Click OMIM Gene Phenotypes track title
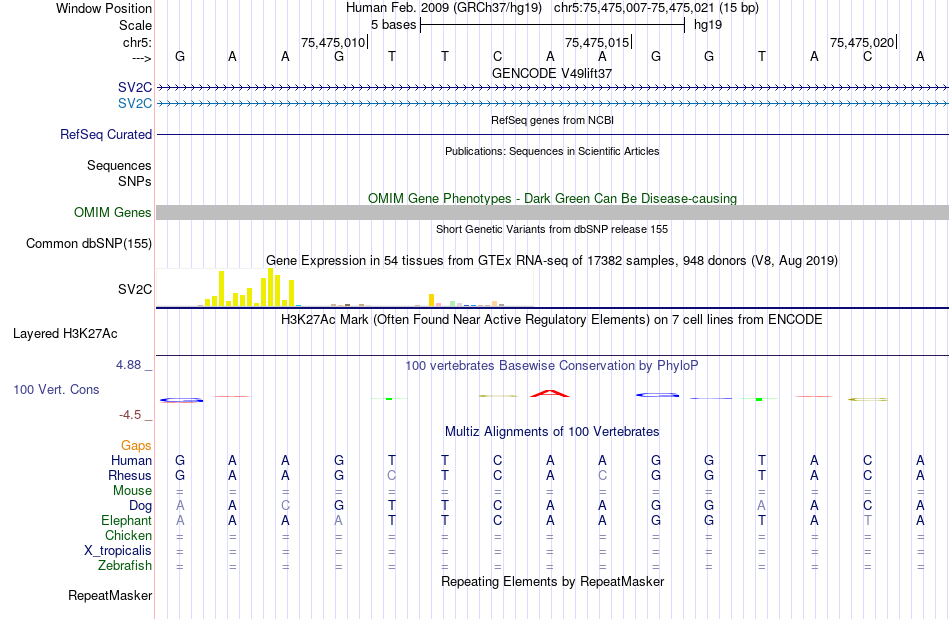Viewport: 950px width, 619px height. pyautogui.click(x=553, y=199)
